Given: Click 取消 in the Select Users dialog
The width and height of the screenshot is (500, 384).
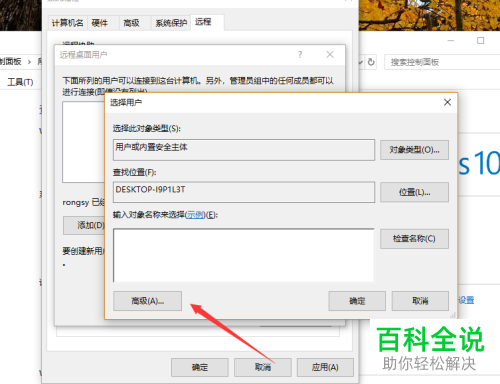Looking at the screenshot, I should coord(420,301).
